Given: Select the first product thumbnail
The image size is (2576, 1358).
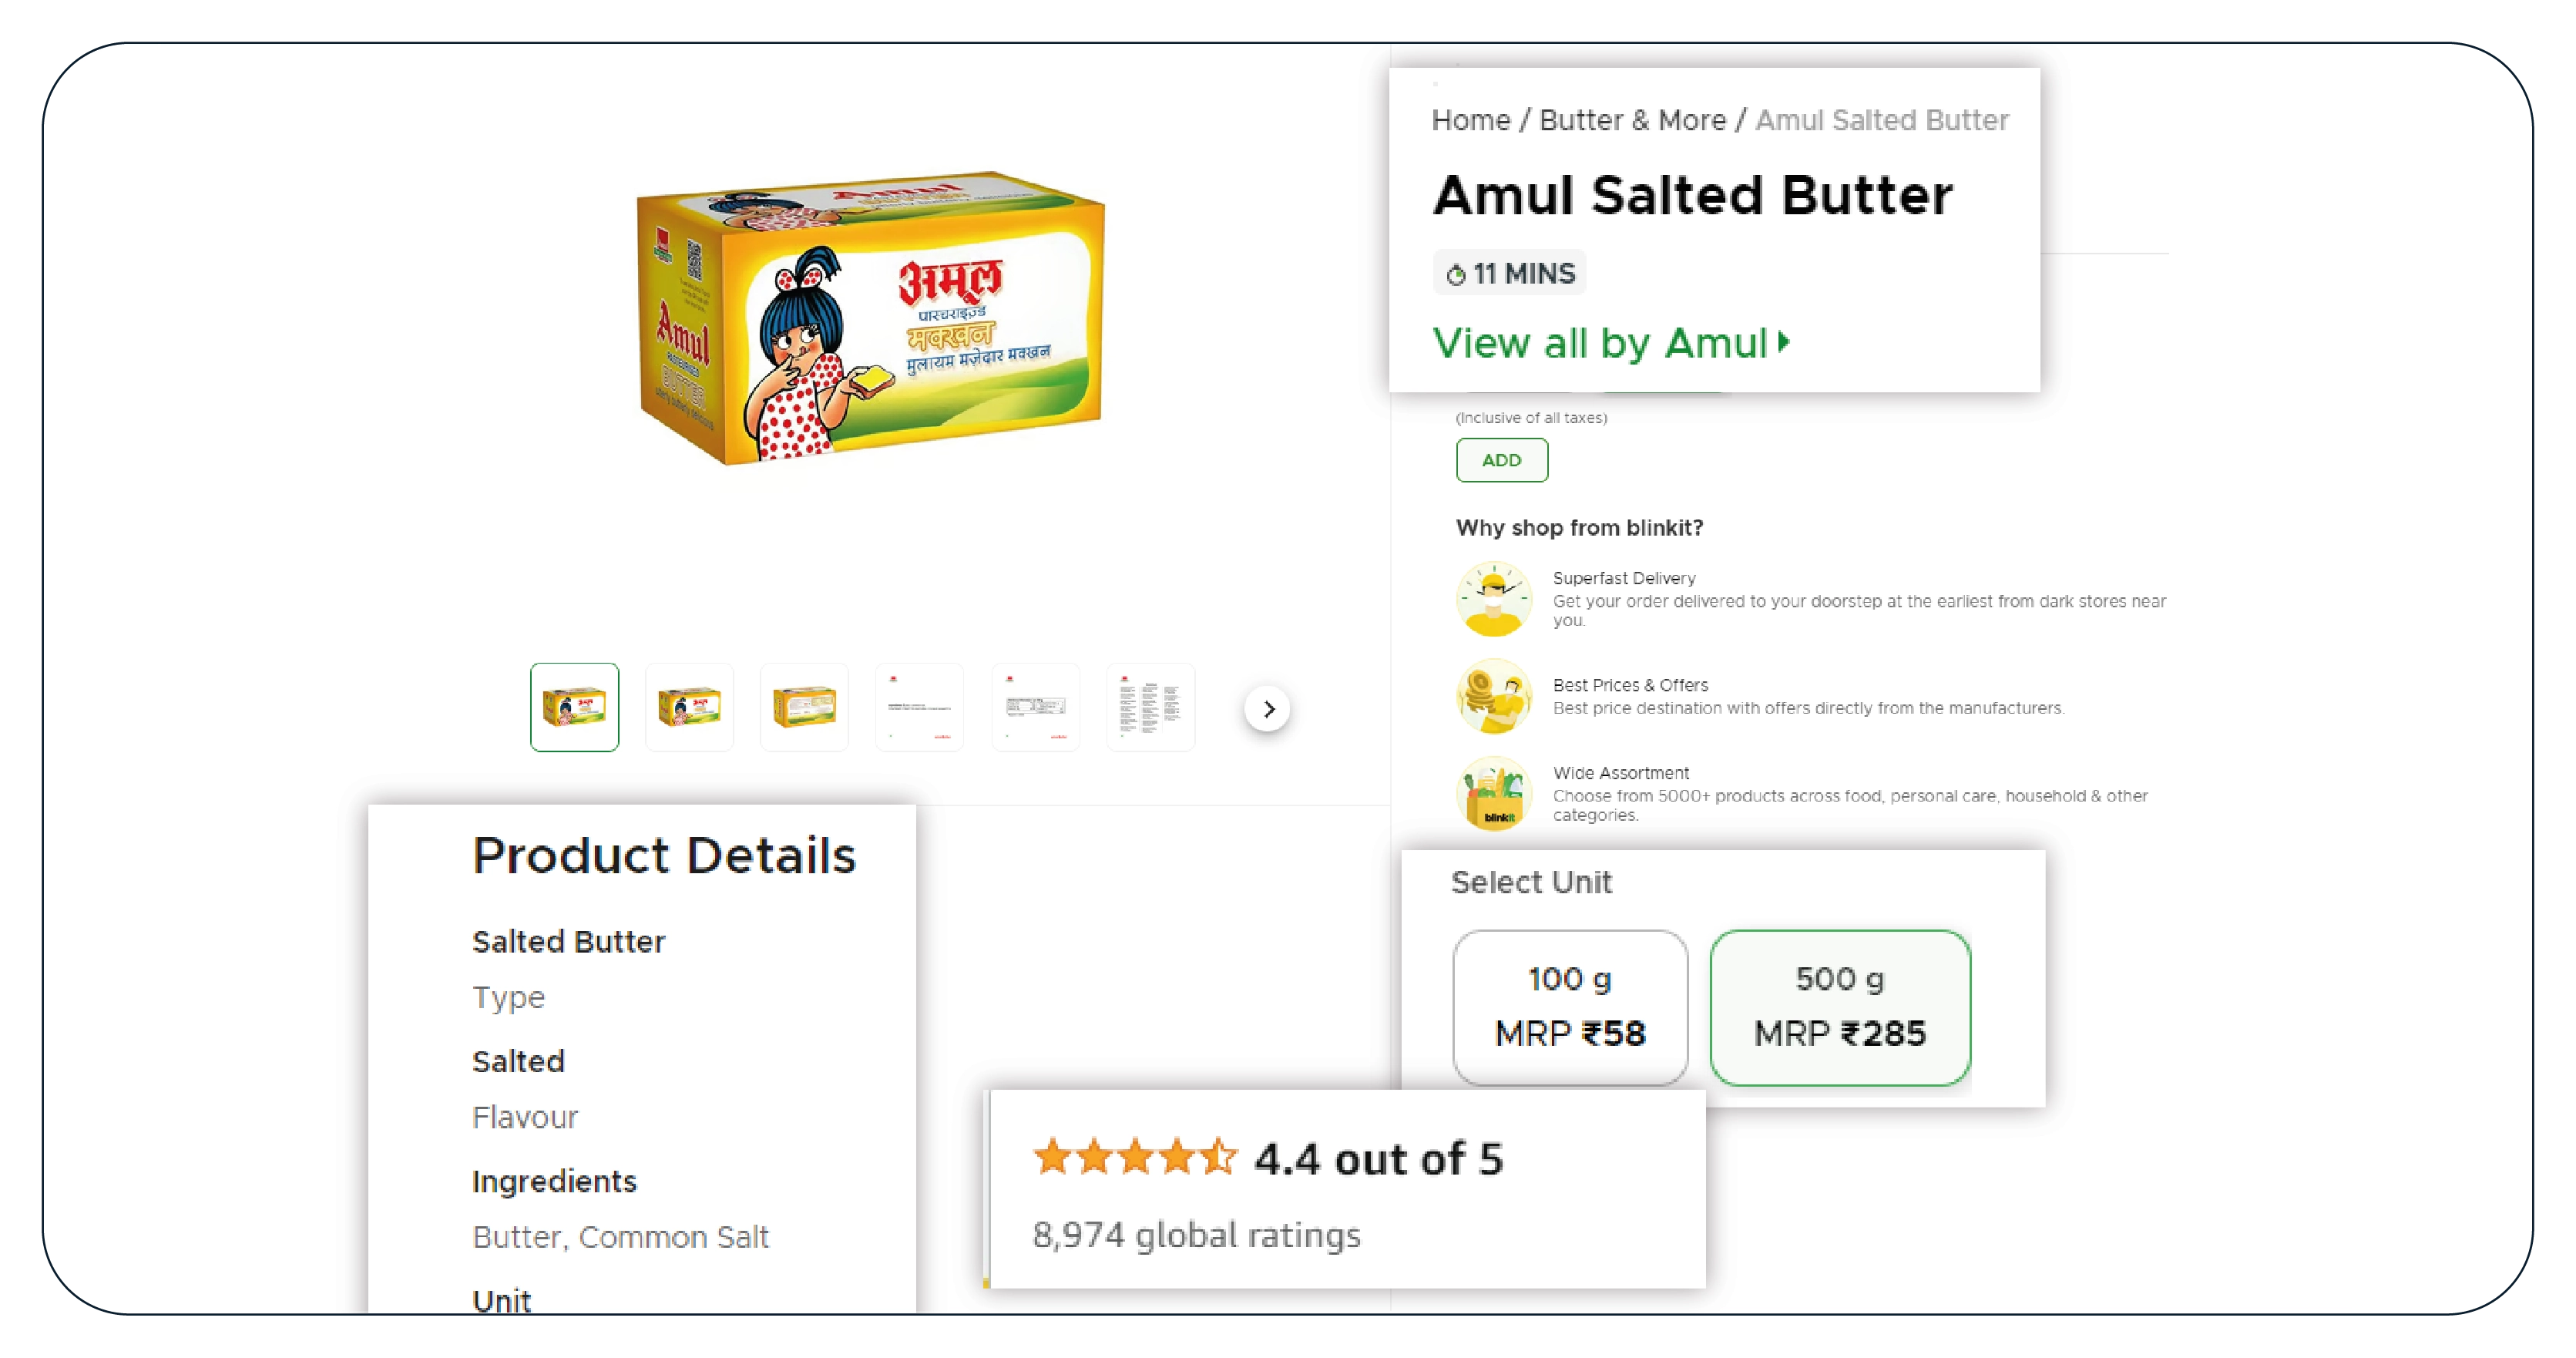Looking at the screenshot, I should [575, 707].
